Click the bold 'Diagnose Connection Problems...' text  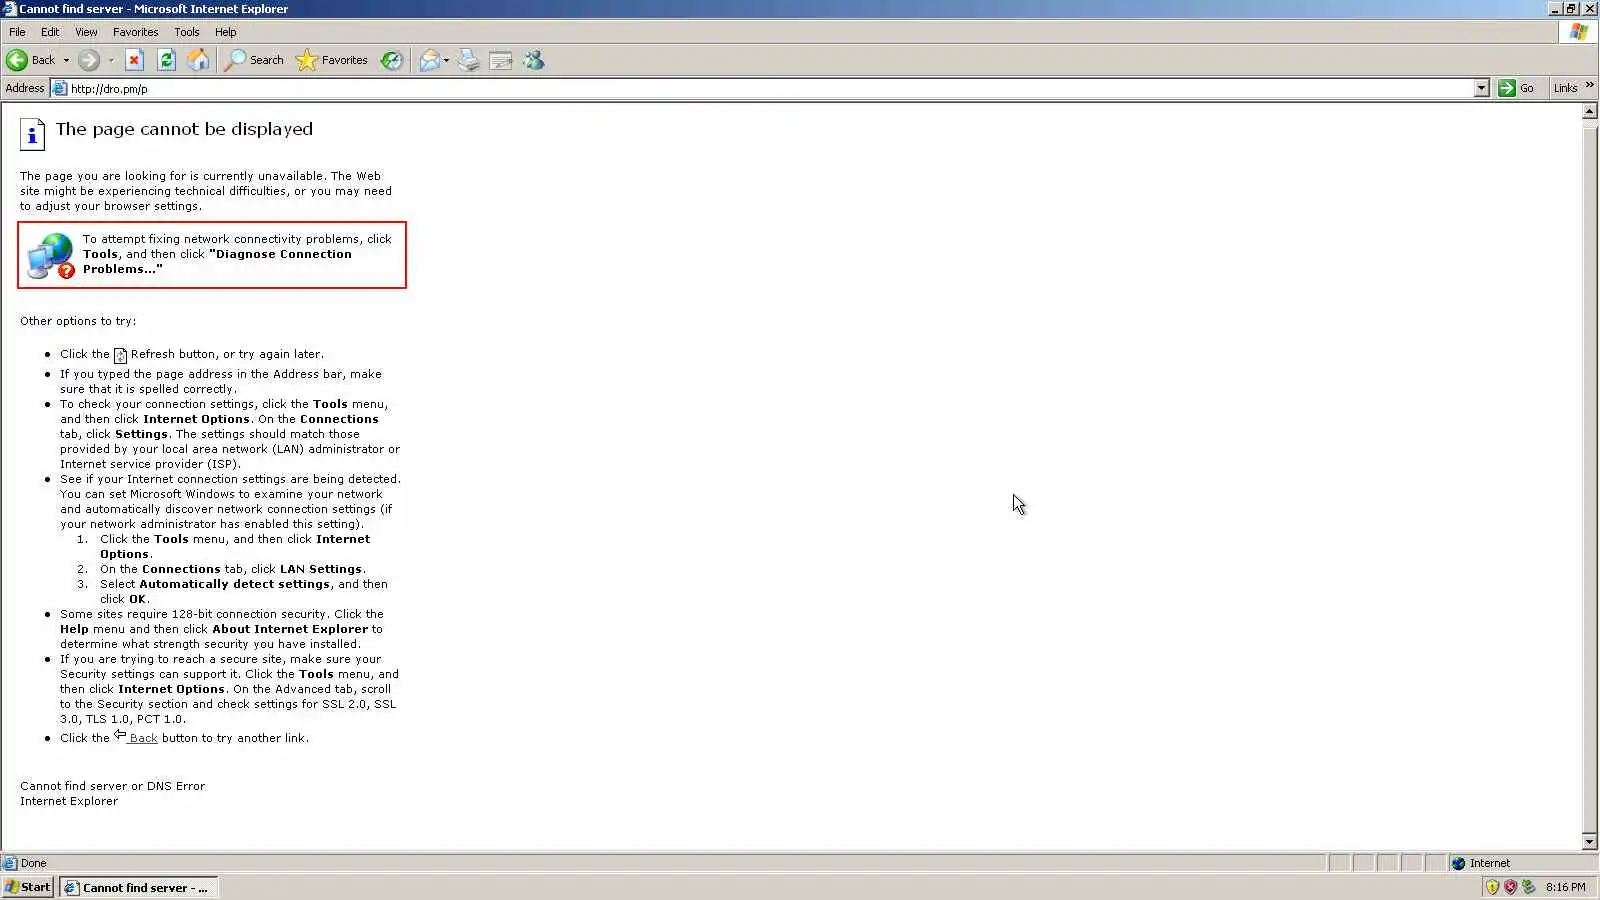[217, 261]
